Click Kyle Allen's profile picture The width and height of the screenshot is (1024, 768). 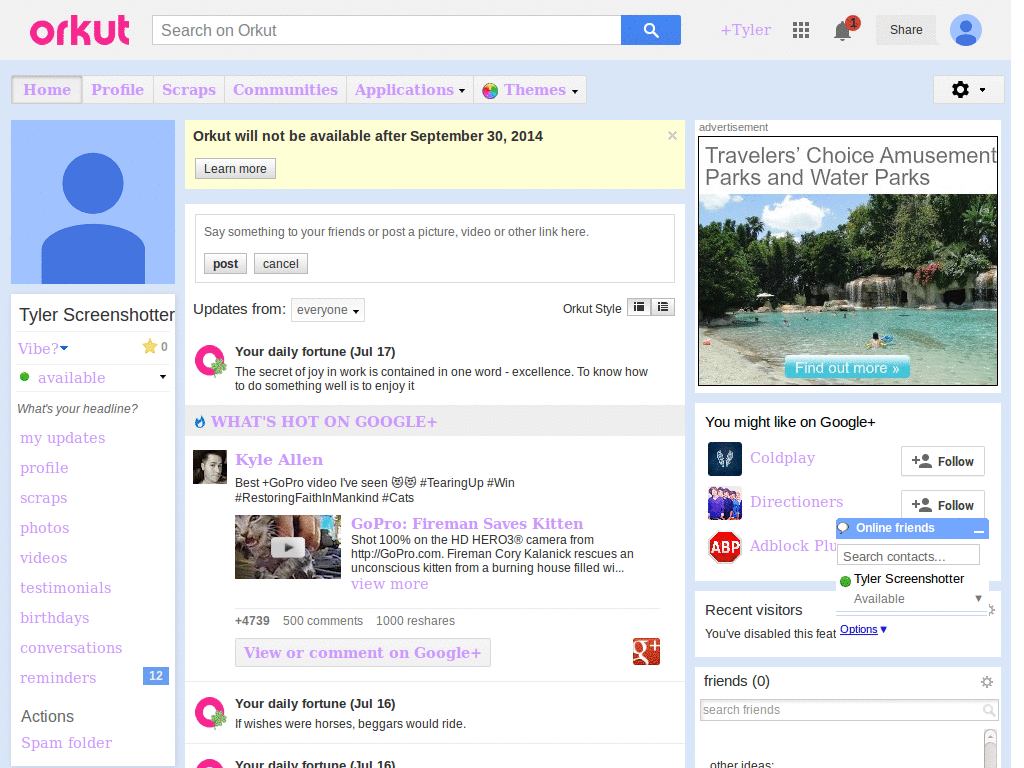coord(210,467)
